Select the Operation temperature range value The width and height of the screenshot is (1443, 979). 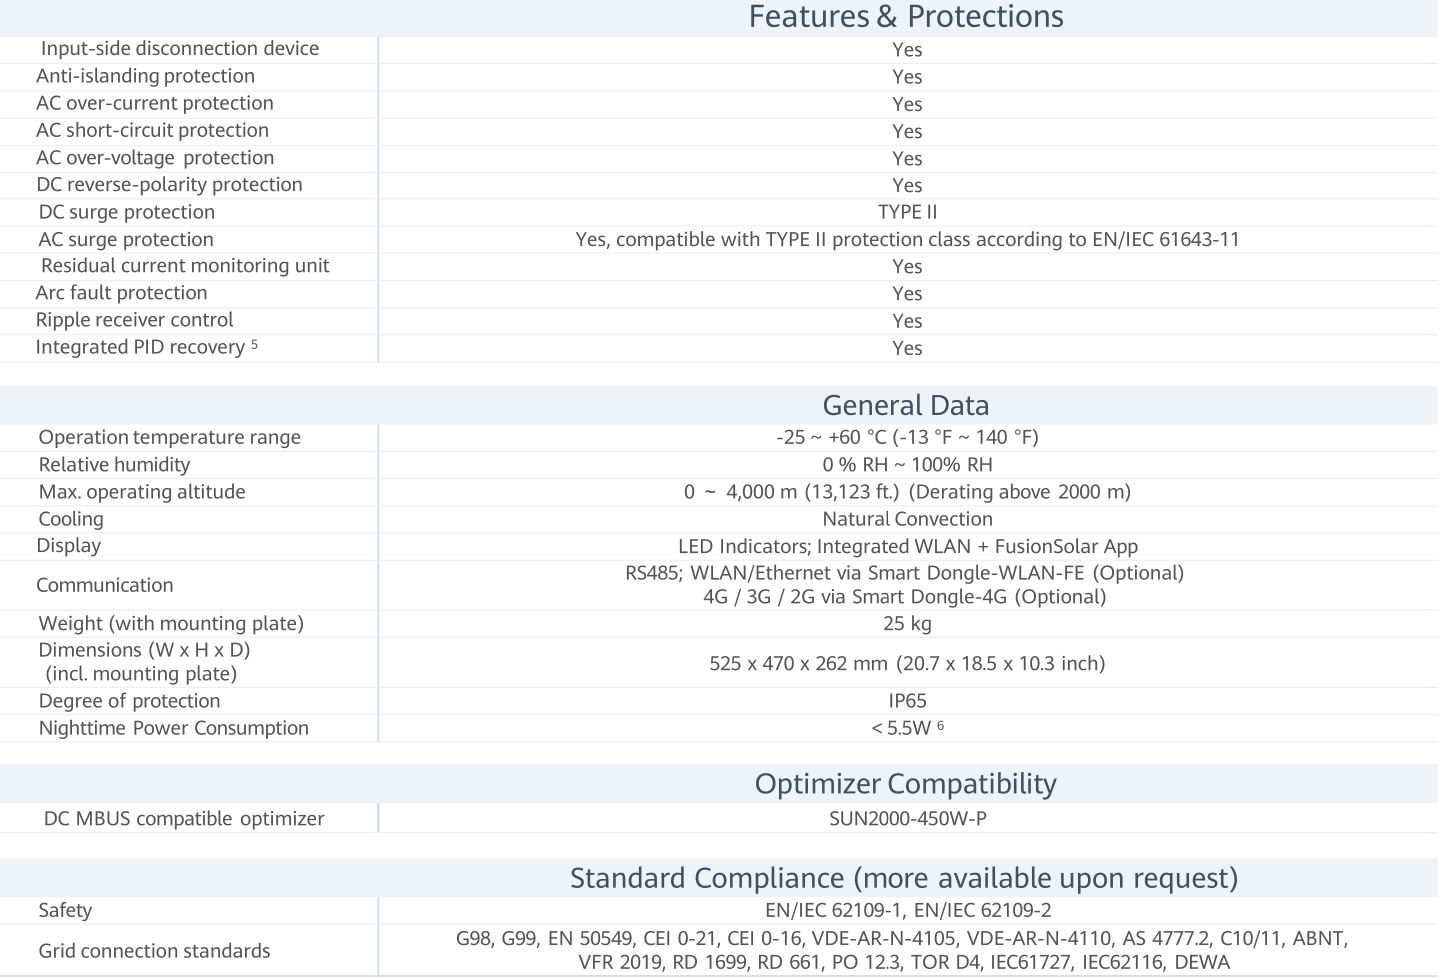907,437
